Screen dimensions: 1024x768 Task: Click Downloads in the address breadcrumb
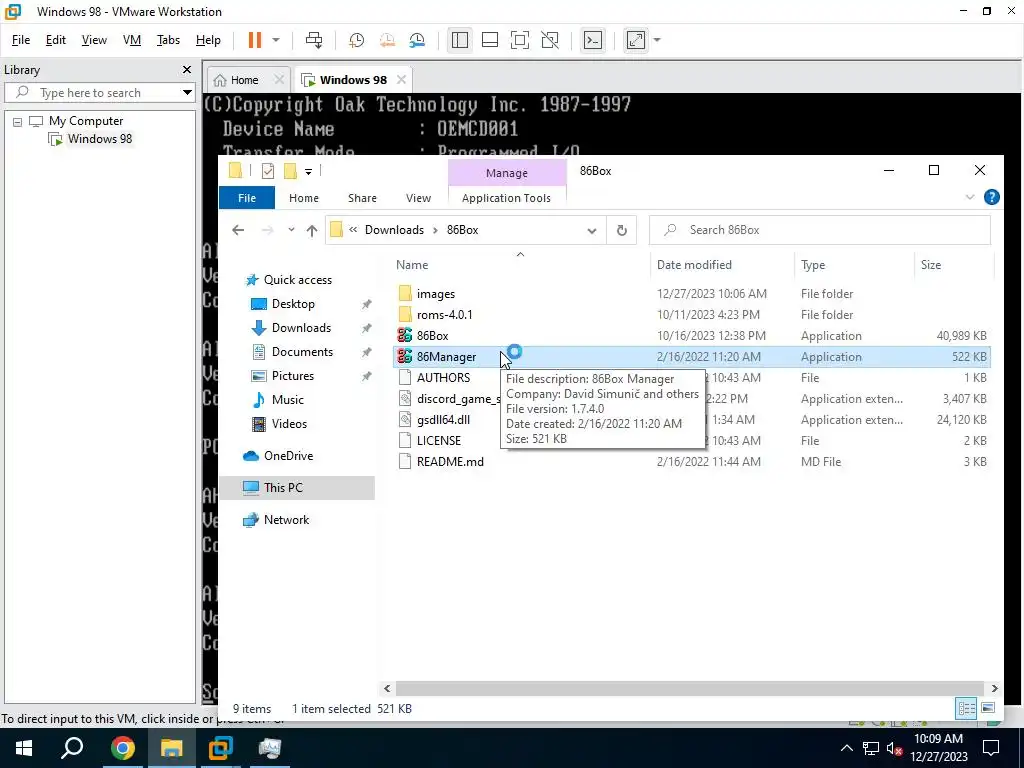[x=394, y=230]
